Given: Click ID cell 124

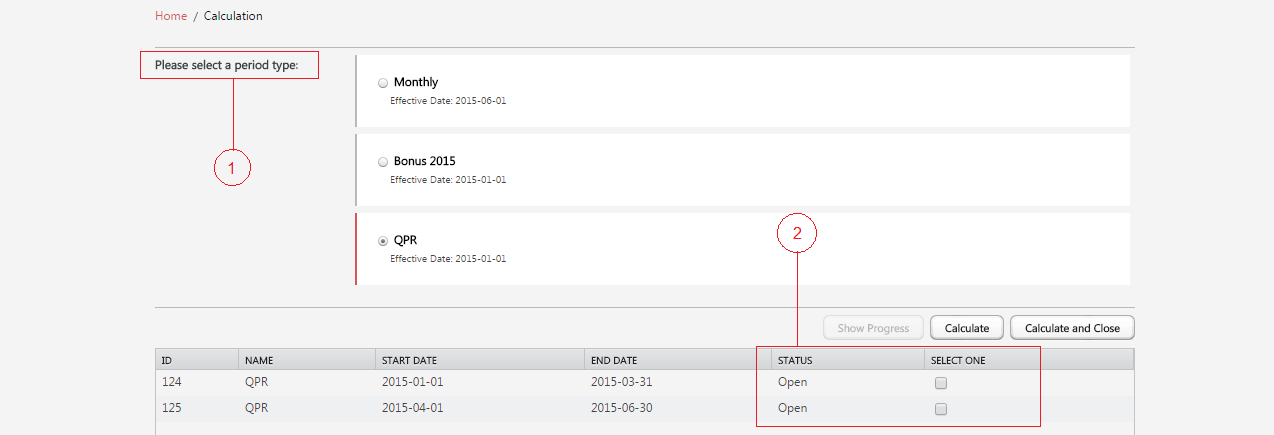Looking at the screenshot, I should click(x=172, y=382).
